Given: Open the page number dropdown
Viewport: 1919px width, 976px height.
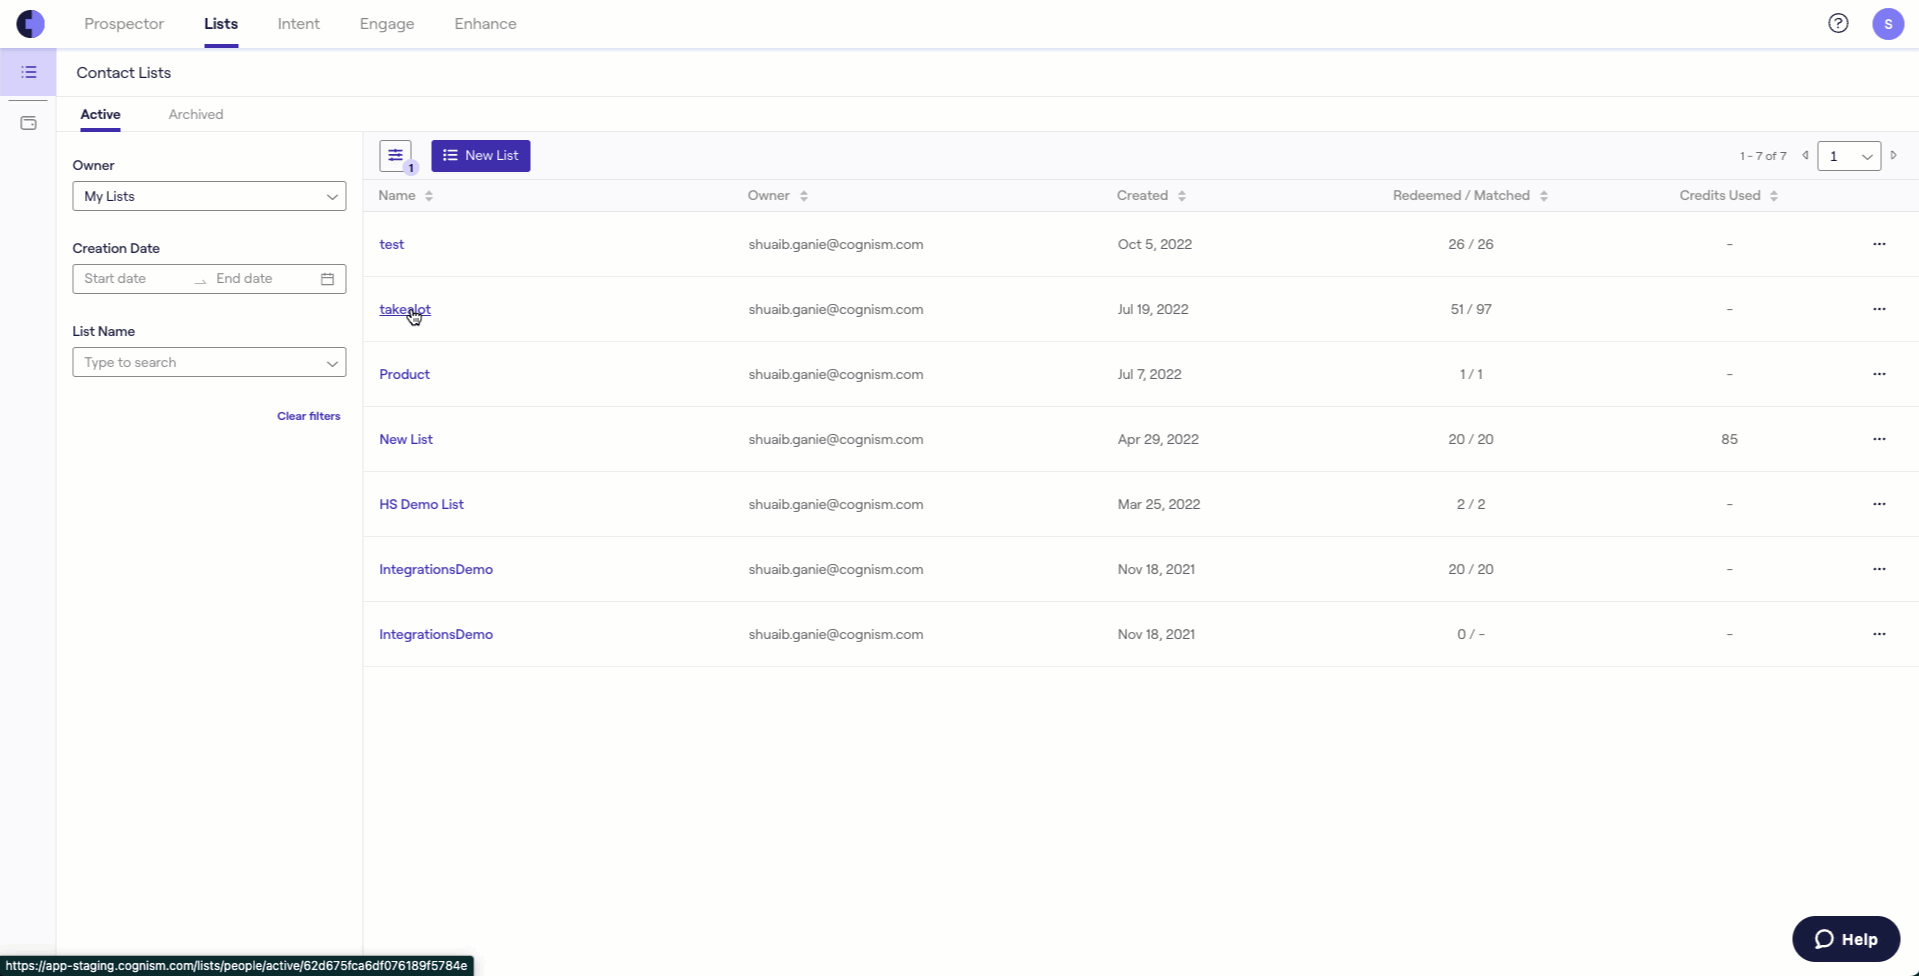Looking at the screenshot, I should [1848, 156].
